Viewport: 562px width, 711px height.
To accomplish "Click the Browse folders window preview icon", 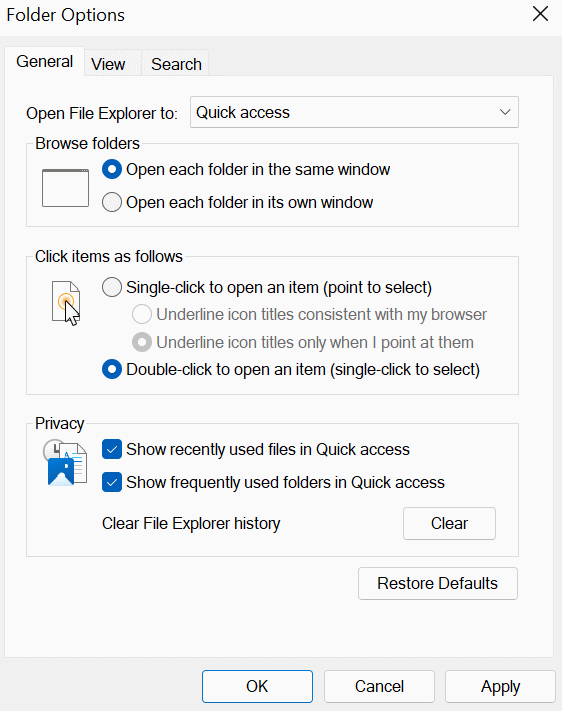I will [65, 188].
